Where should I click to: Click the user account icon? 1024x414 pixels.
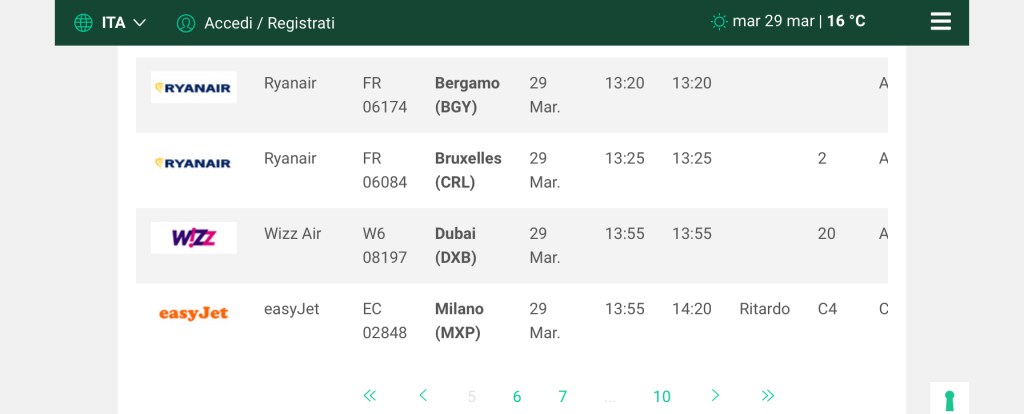pos(185,23)
